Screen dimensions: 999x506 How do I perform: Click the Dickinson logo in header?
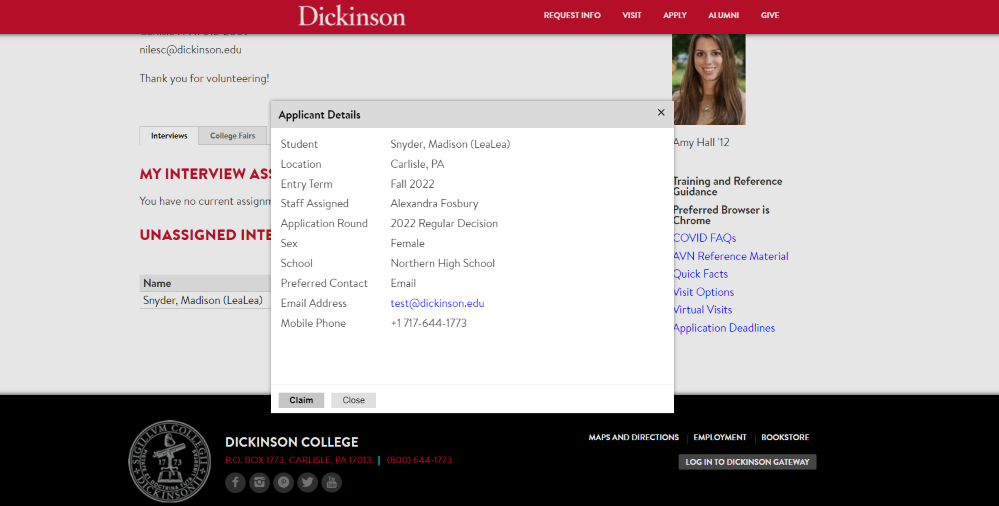352,16
